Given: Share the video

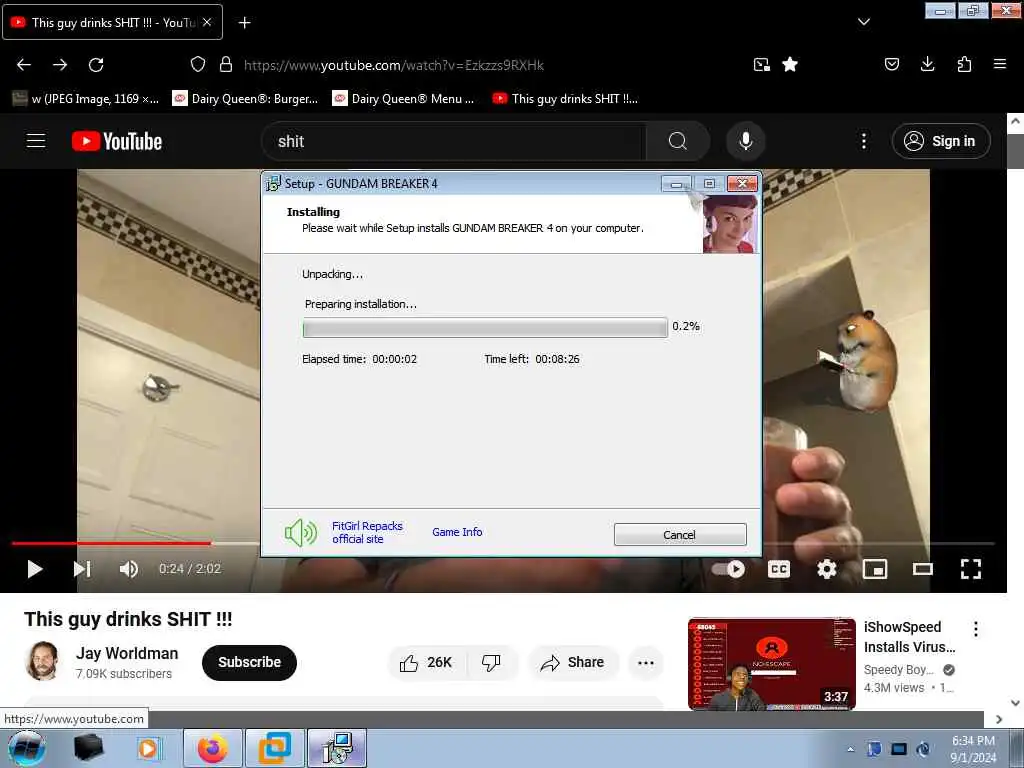Looking at the screenshot, I should pos(572,662).
